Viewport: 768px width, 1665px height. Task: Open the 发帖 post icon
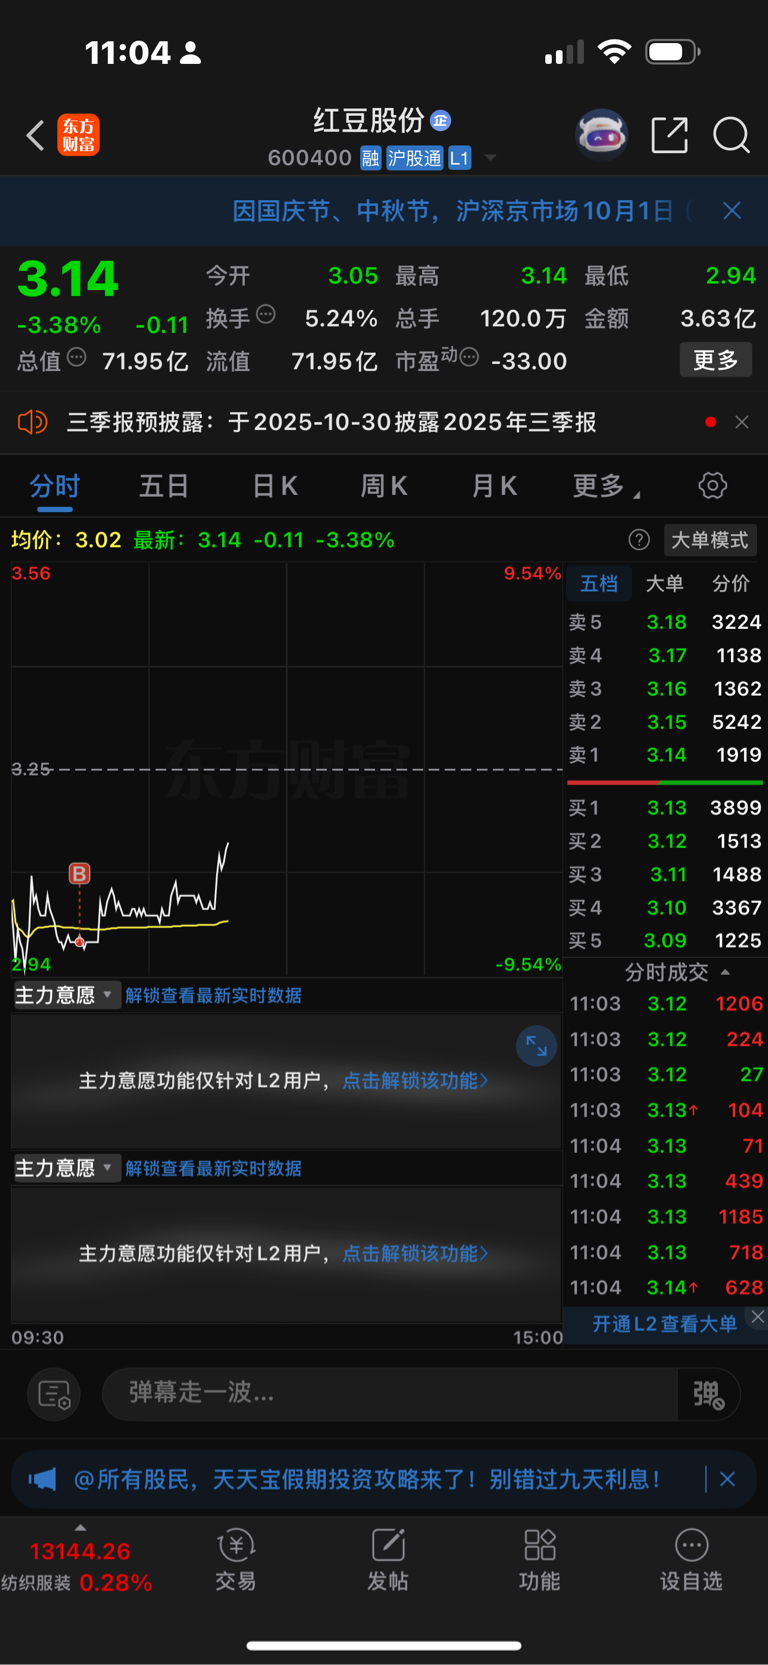pos(388,1559)
